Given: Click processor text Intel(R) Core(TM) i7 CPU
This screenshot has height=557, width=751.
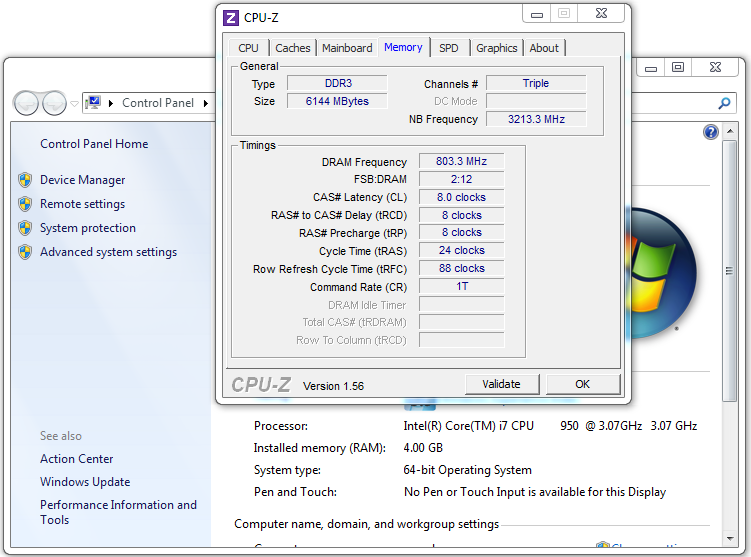Looking at the screenshot, I should pos(468,426).
